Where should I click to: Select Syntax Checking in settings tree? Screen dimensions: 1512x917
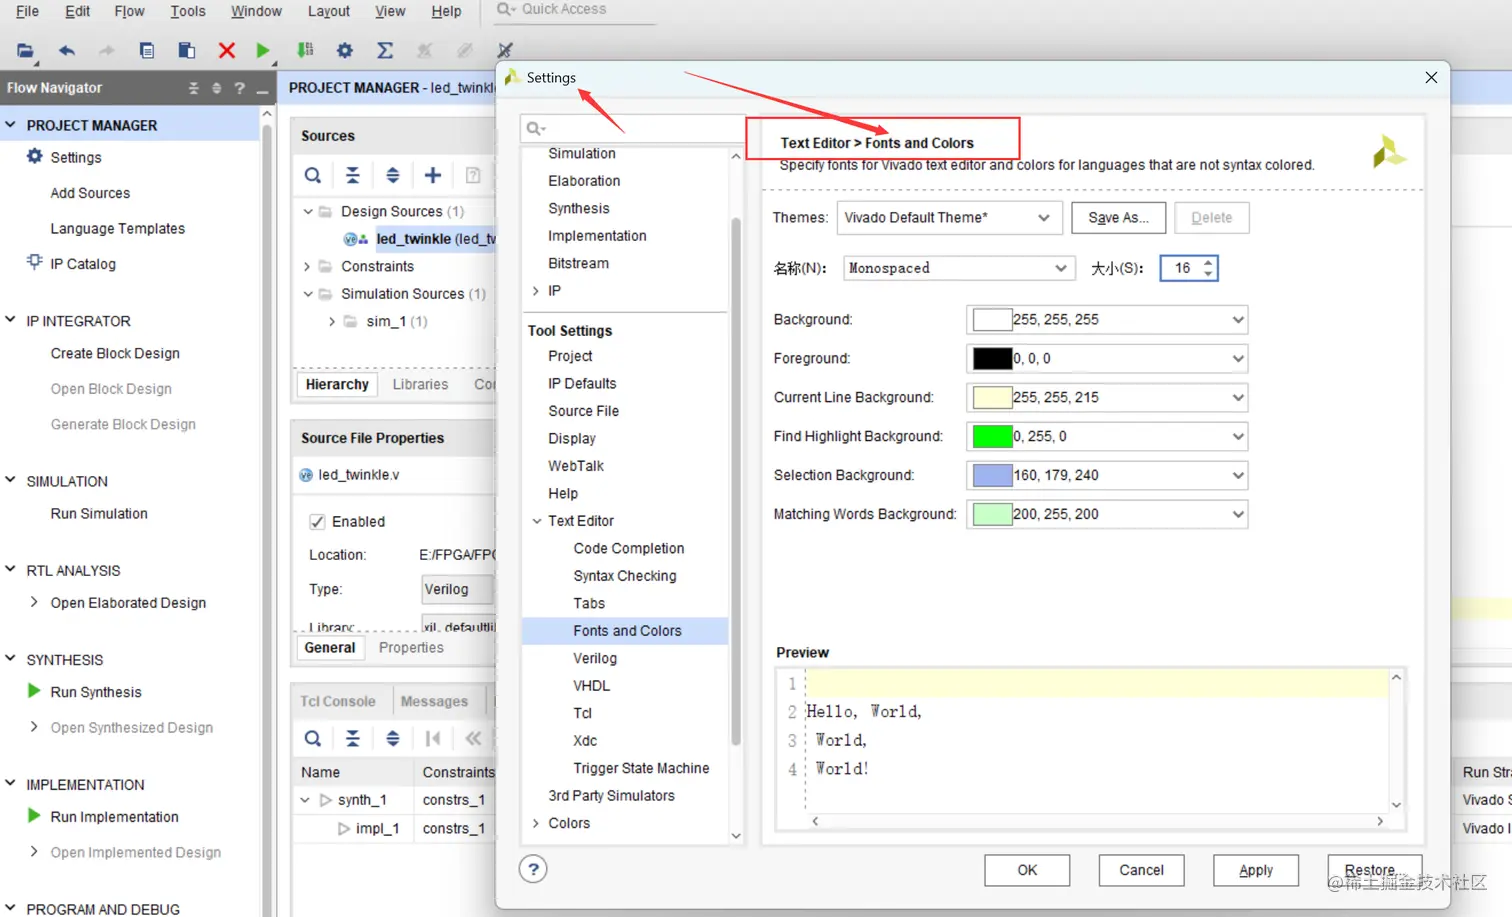point(625,576)
